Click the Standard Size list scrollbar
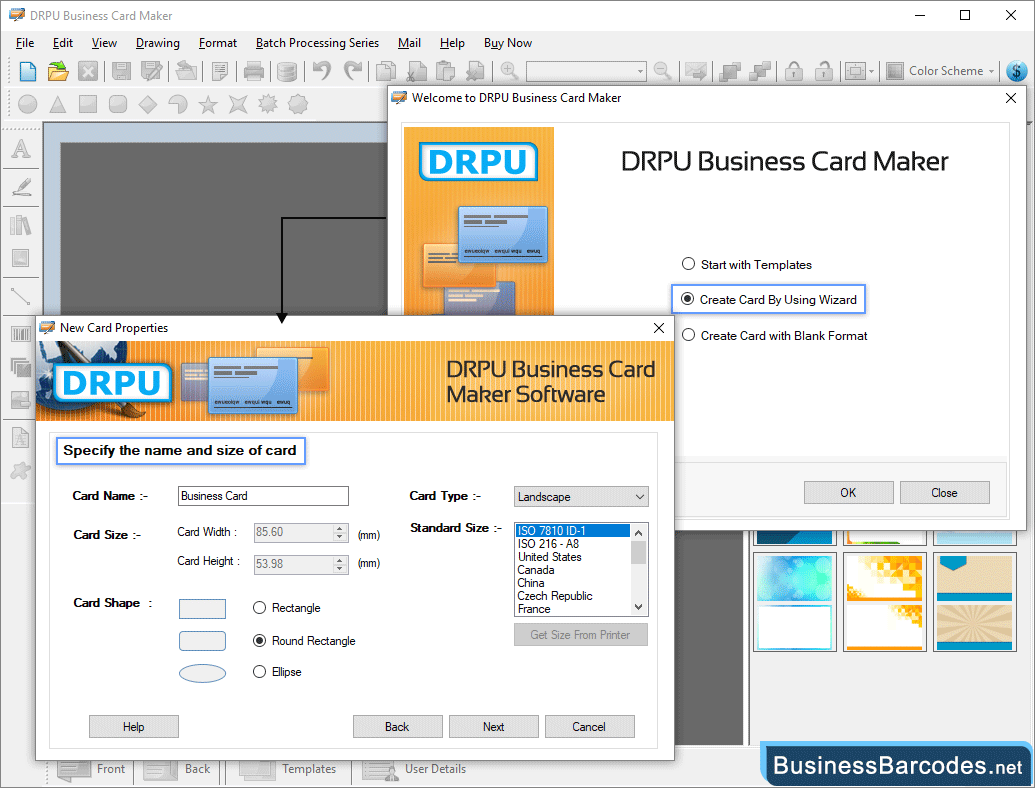Viewport: 1035px width, 788px height. pyautogui.click(x=638, y=570)
